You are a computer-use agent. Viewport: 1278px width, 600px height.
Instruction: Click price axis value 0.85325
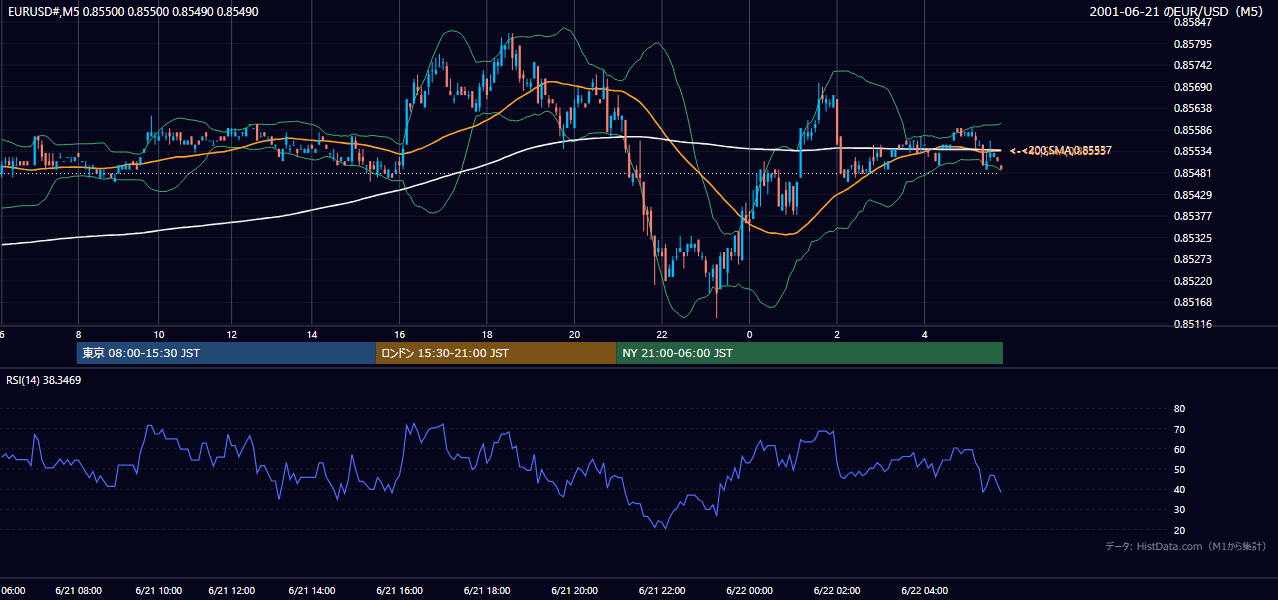point(1193,238)
